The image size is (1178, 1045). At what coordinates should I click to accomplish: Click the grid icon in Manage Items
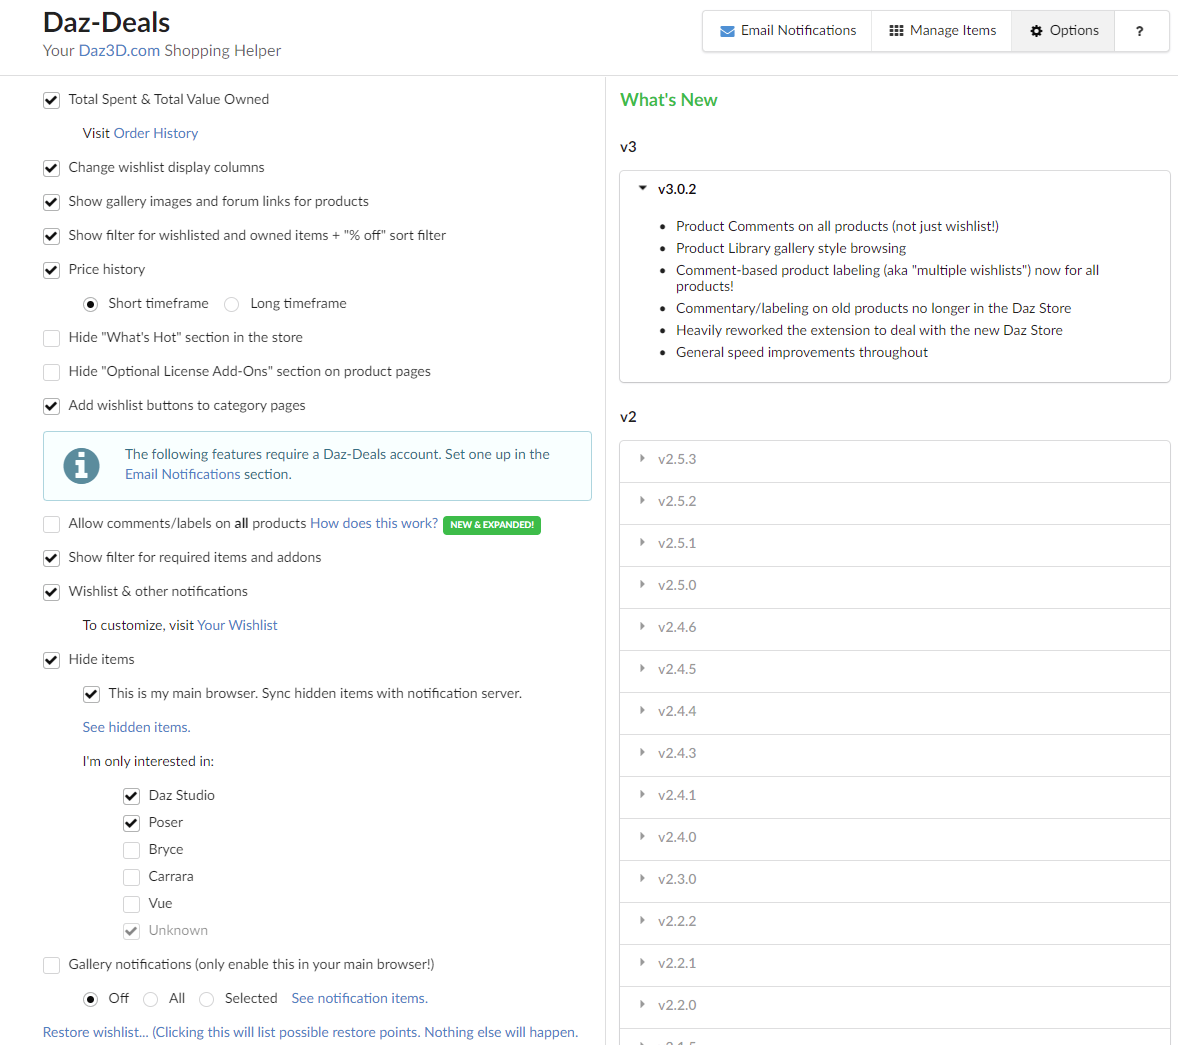tap(896, 31)
